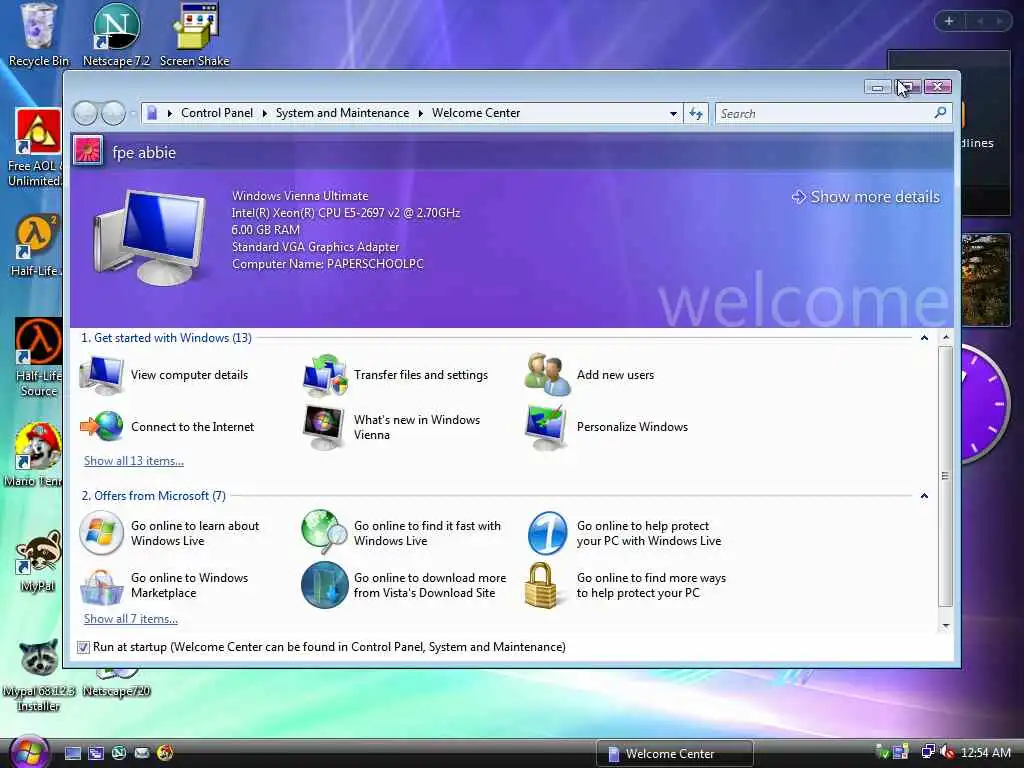Collapse Offers from Microsoft section

[x=924, y=496]
